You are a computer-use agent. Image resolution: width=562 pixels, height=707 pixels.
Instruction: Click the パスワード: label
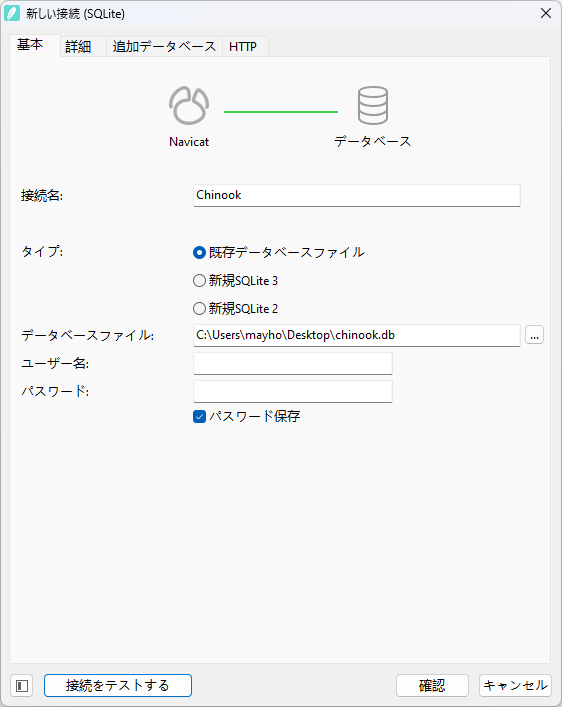pyautogui.click(x=55, y=391)
